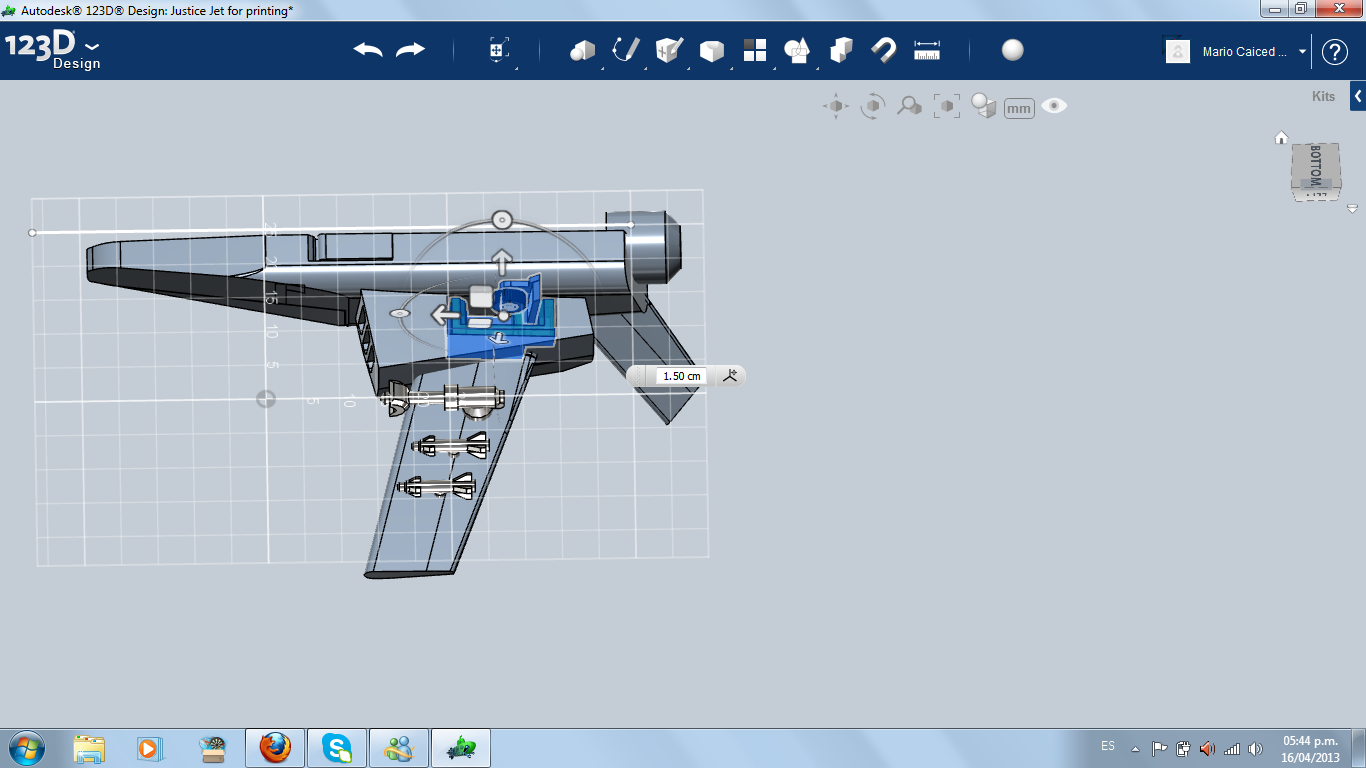Open the Primitives shapes menu
The image size is (1366, 768).
[582, 50]
